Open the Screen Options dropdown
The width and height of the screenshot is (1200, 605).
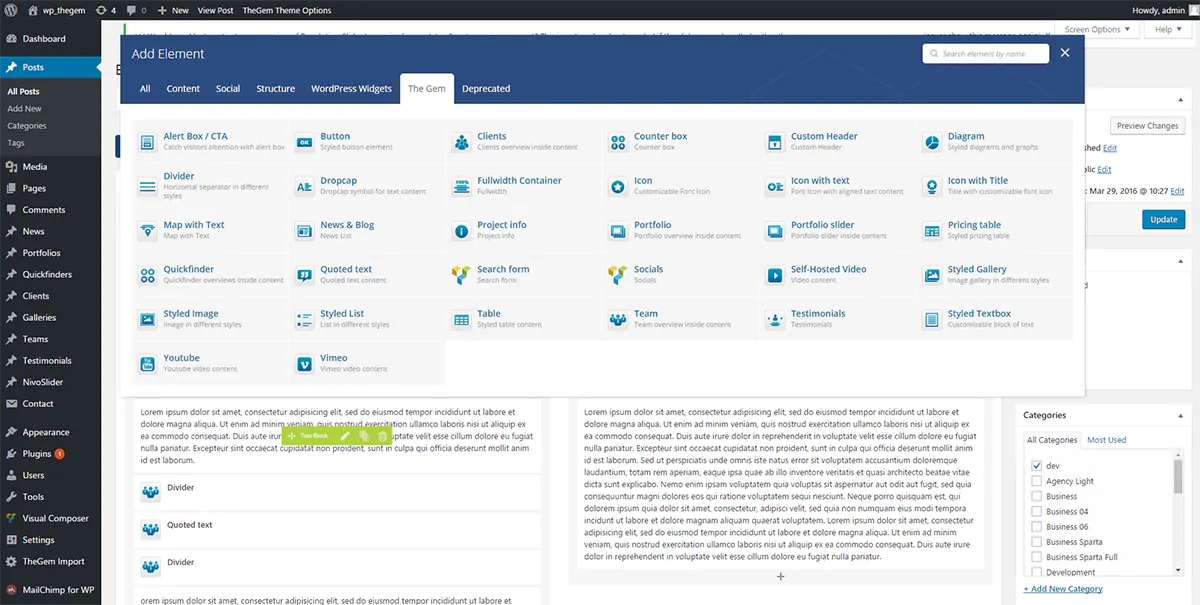[1098, 29]
